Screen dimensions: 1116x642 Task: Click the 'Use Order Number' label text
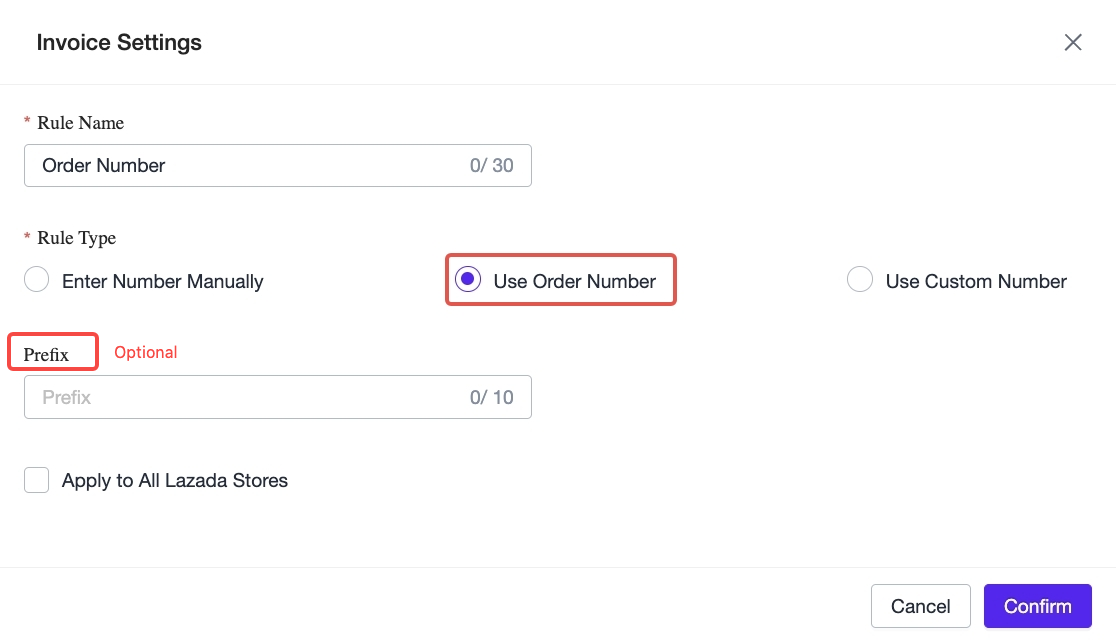[574, 282]
